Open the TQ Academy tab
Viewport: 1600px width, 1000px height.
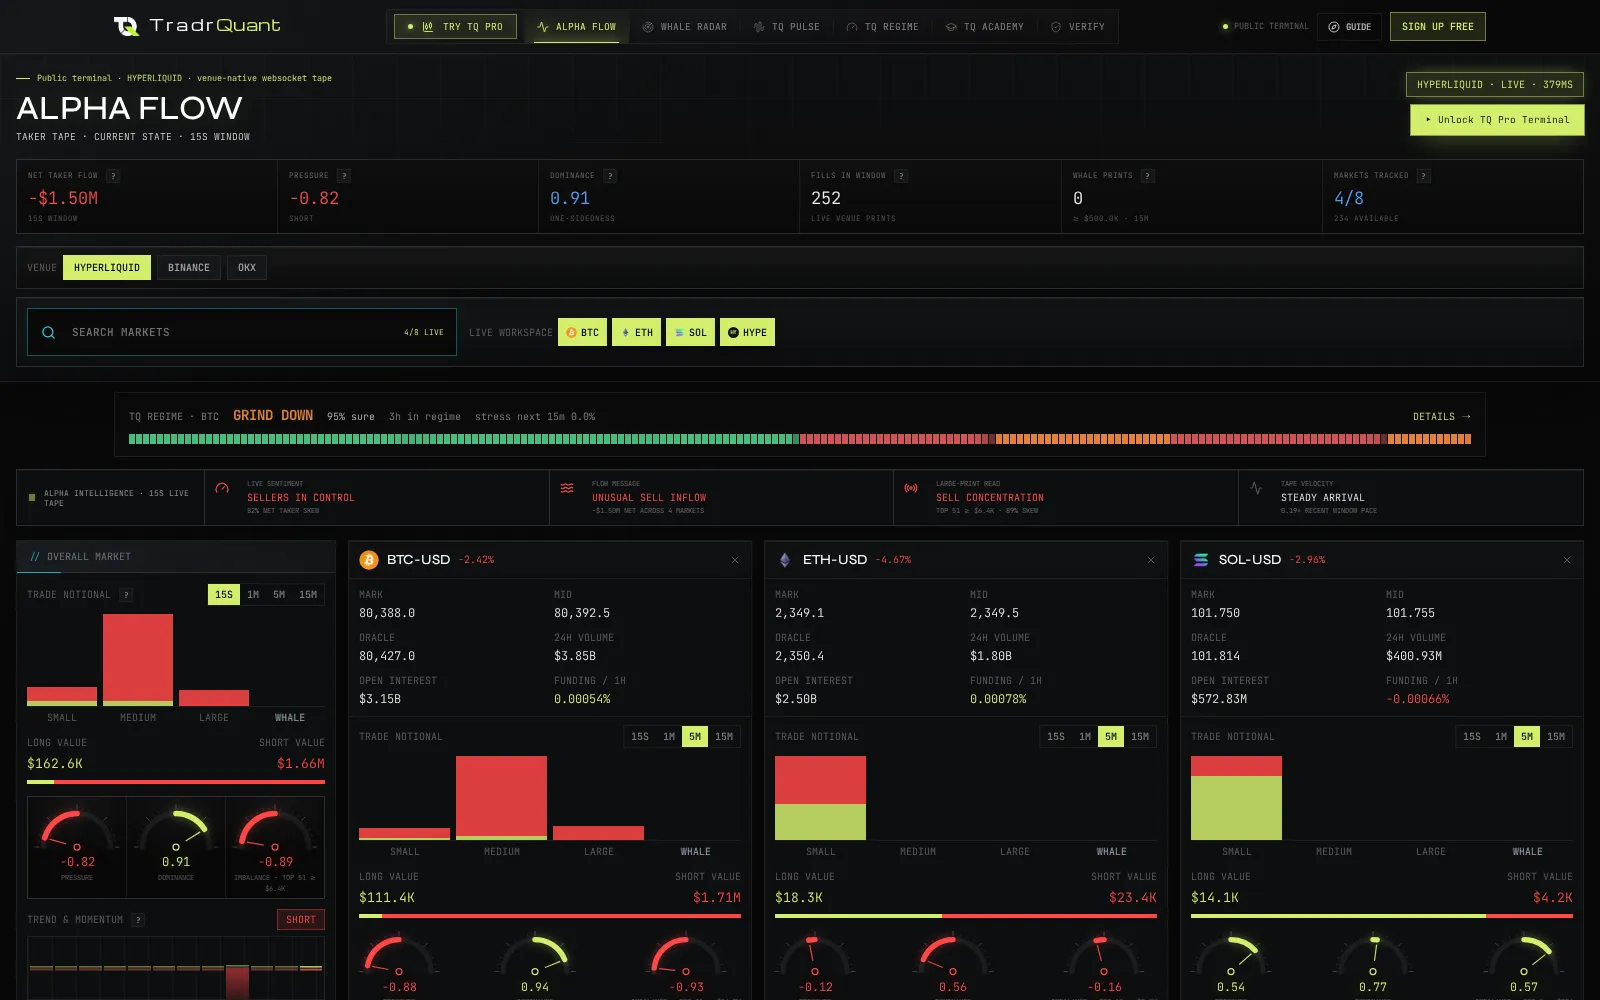[x=985, y=27]
